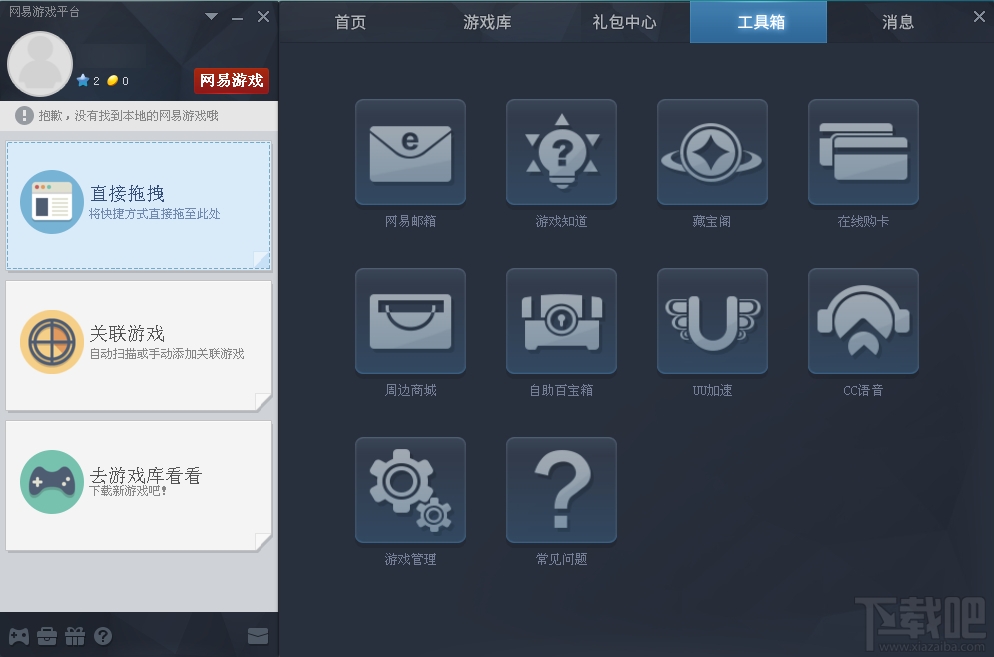Screen dimensions: 994x657
Task: Launch the Treasure Pavilion (藏宝阁) tool
Action: pyautogui.click(x=712, y=152)
